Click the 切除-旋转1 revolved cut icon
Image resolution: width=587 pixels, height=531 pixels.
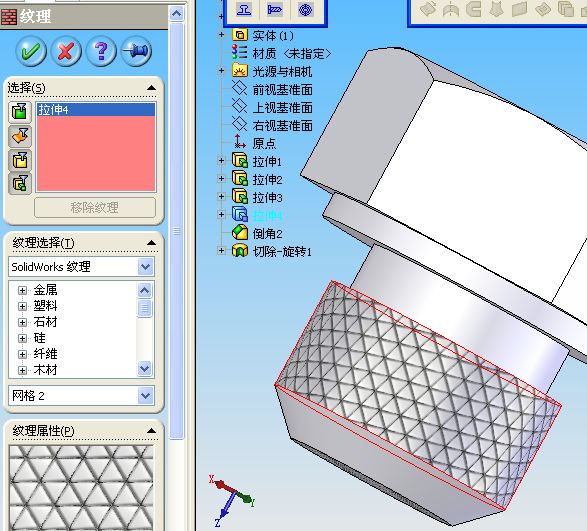point(240,251)
